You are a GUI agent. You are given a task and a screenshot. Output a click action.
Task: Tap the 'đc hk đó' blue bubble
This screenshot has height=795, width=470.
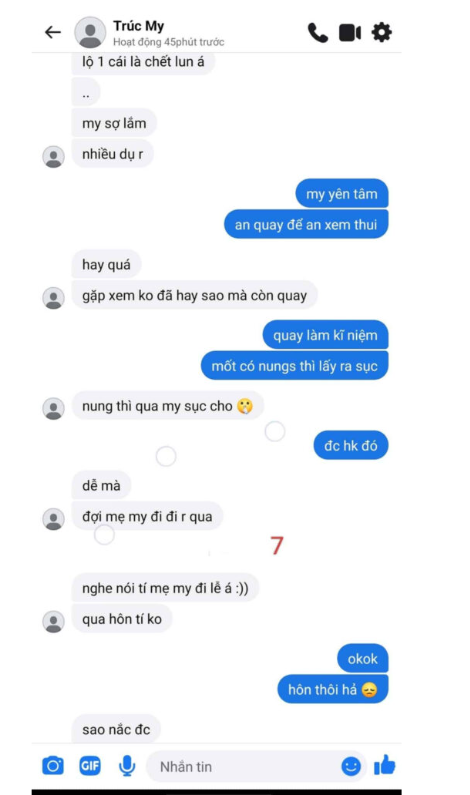click(351, 445)
